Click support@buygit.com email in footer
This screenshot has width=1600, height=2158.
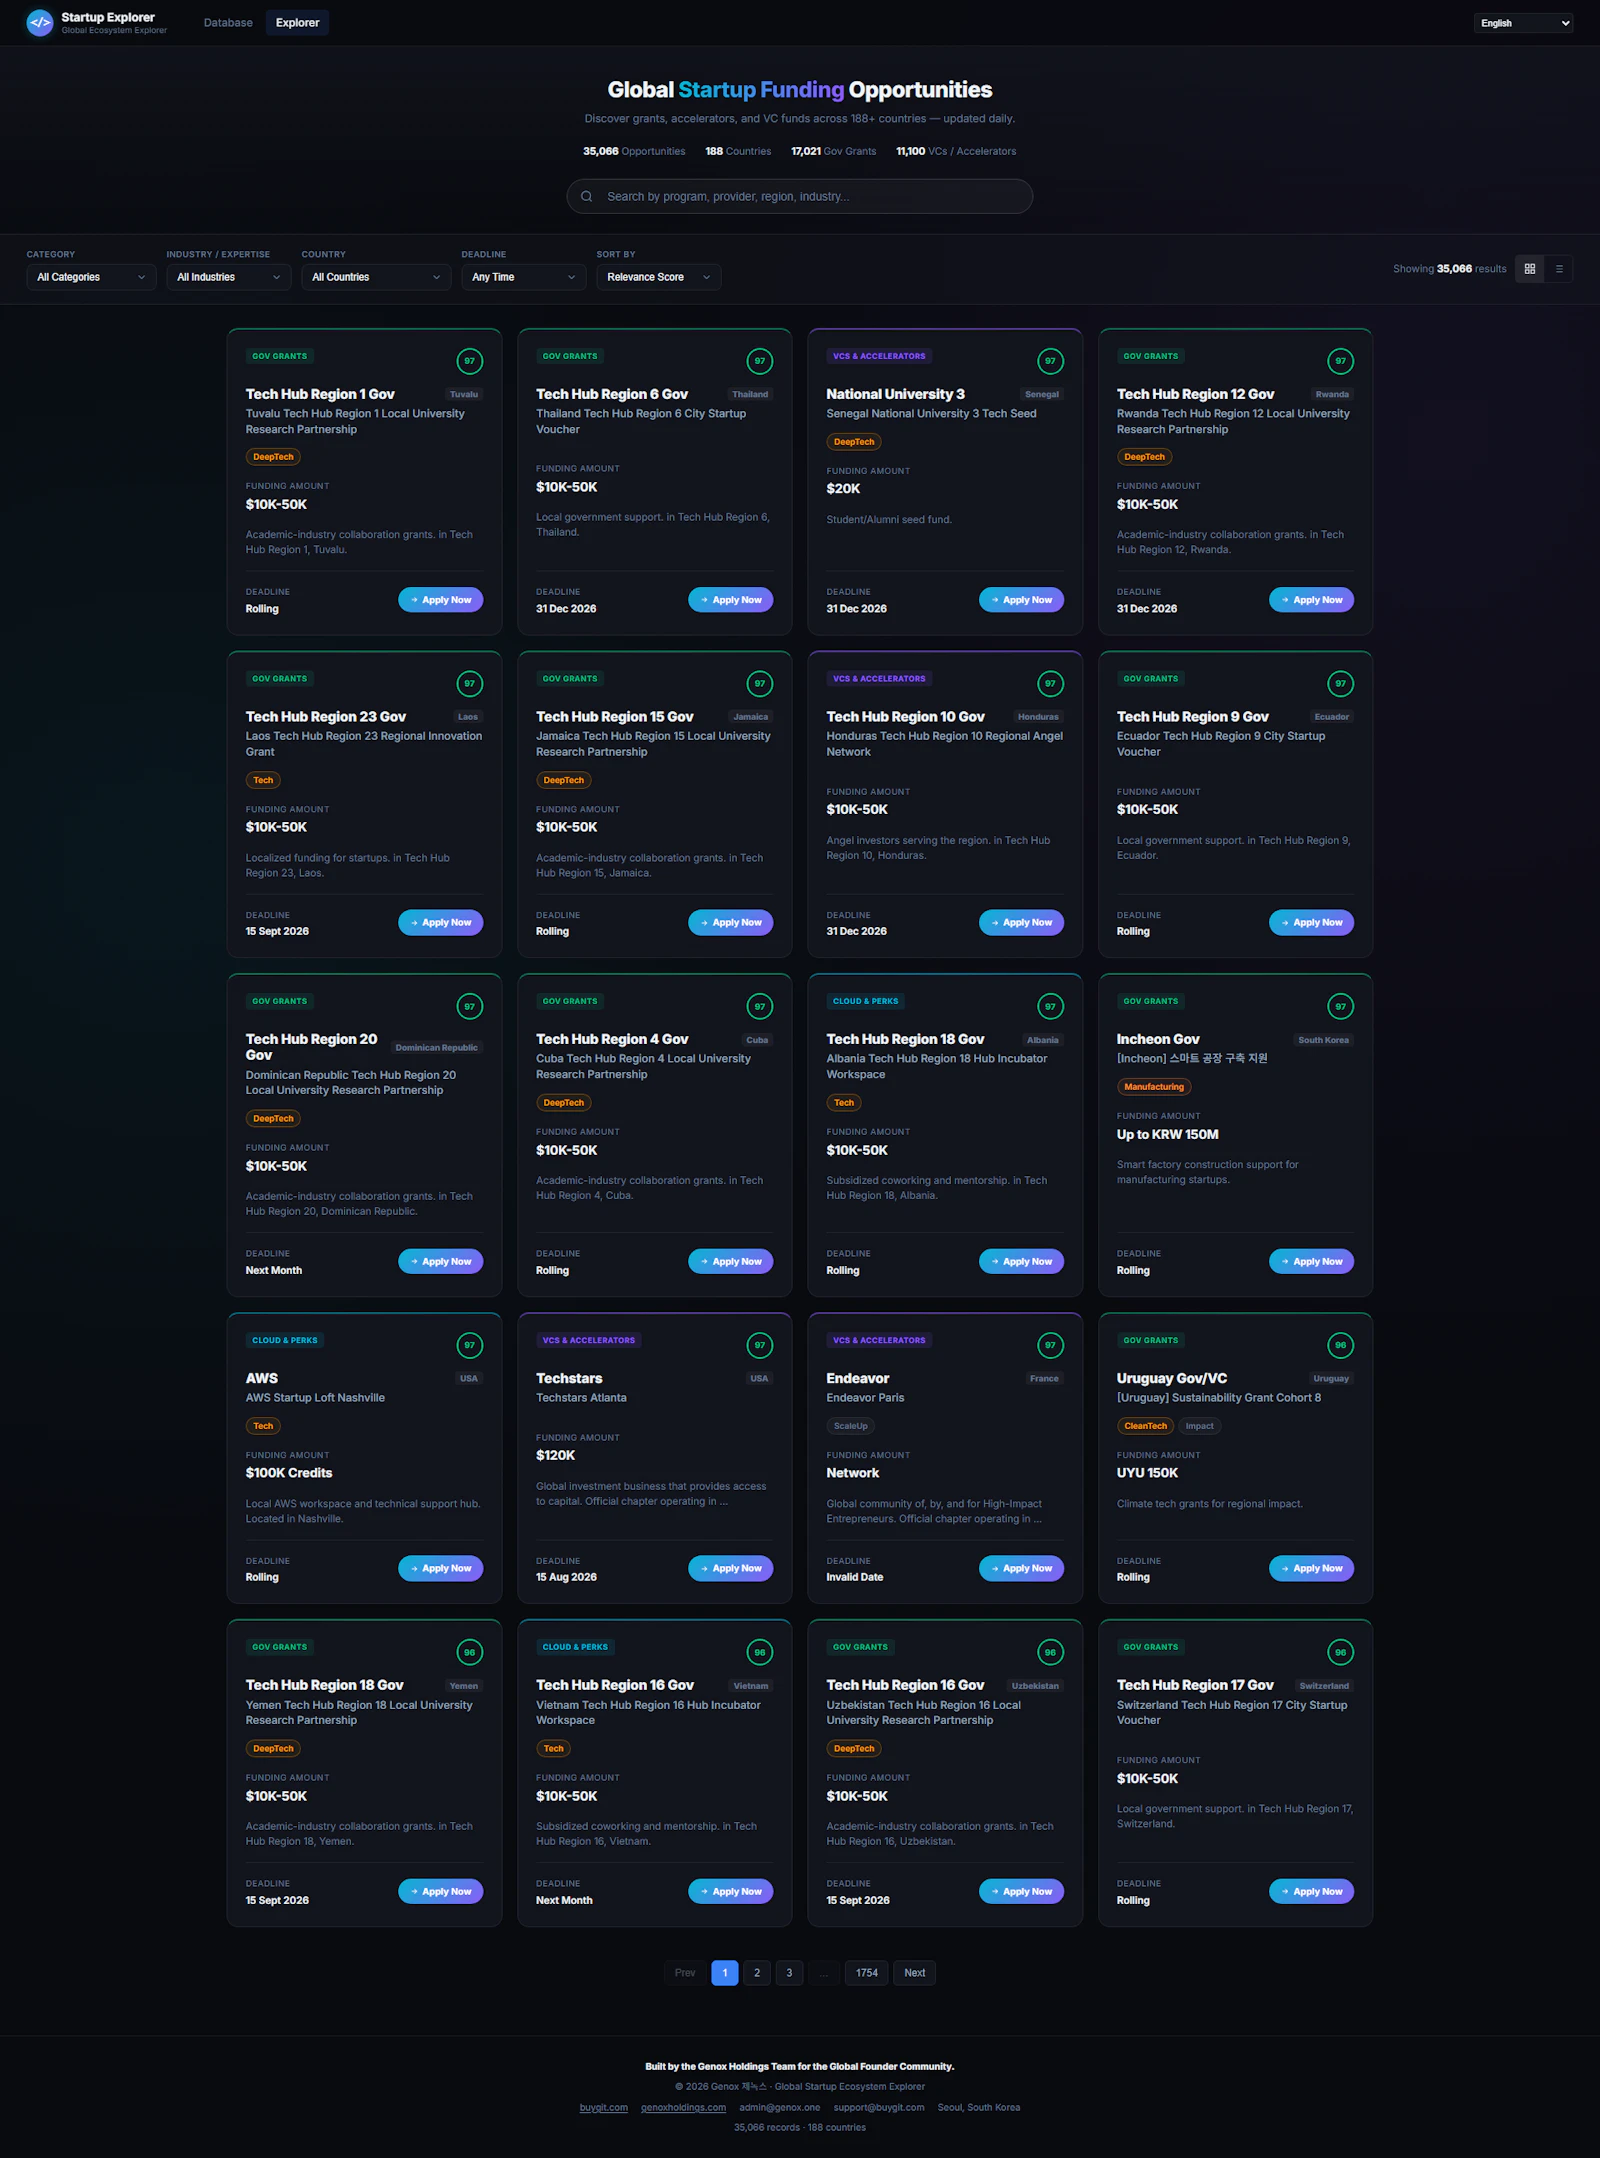click(x=879, y=2107)
